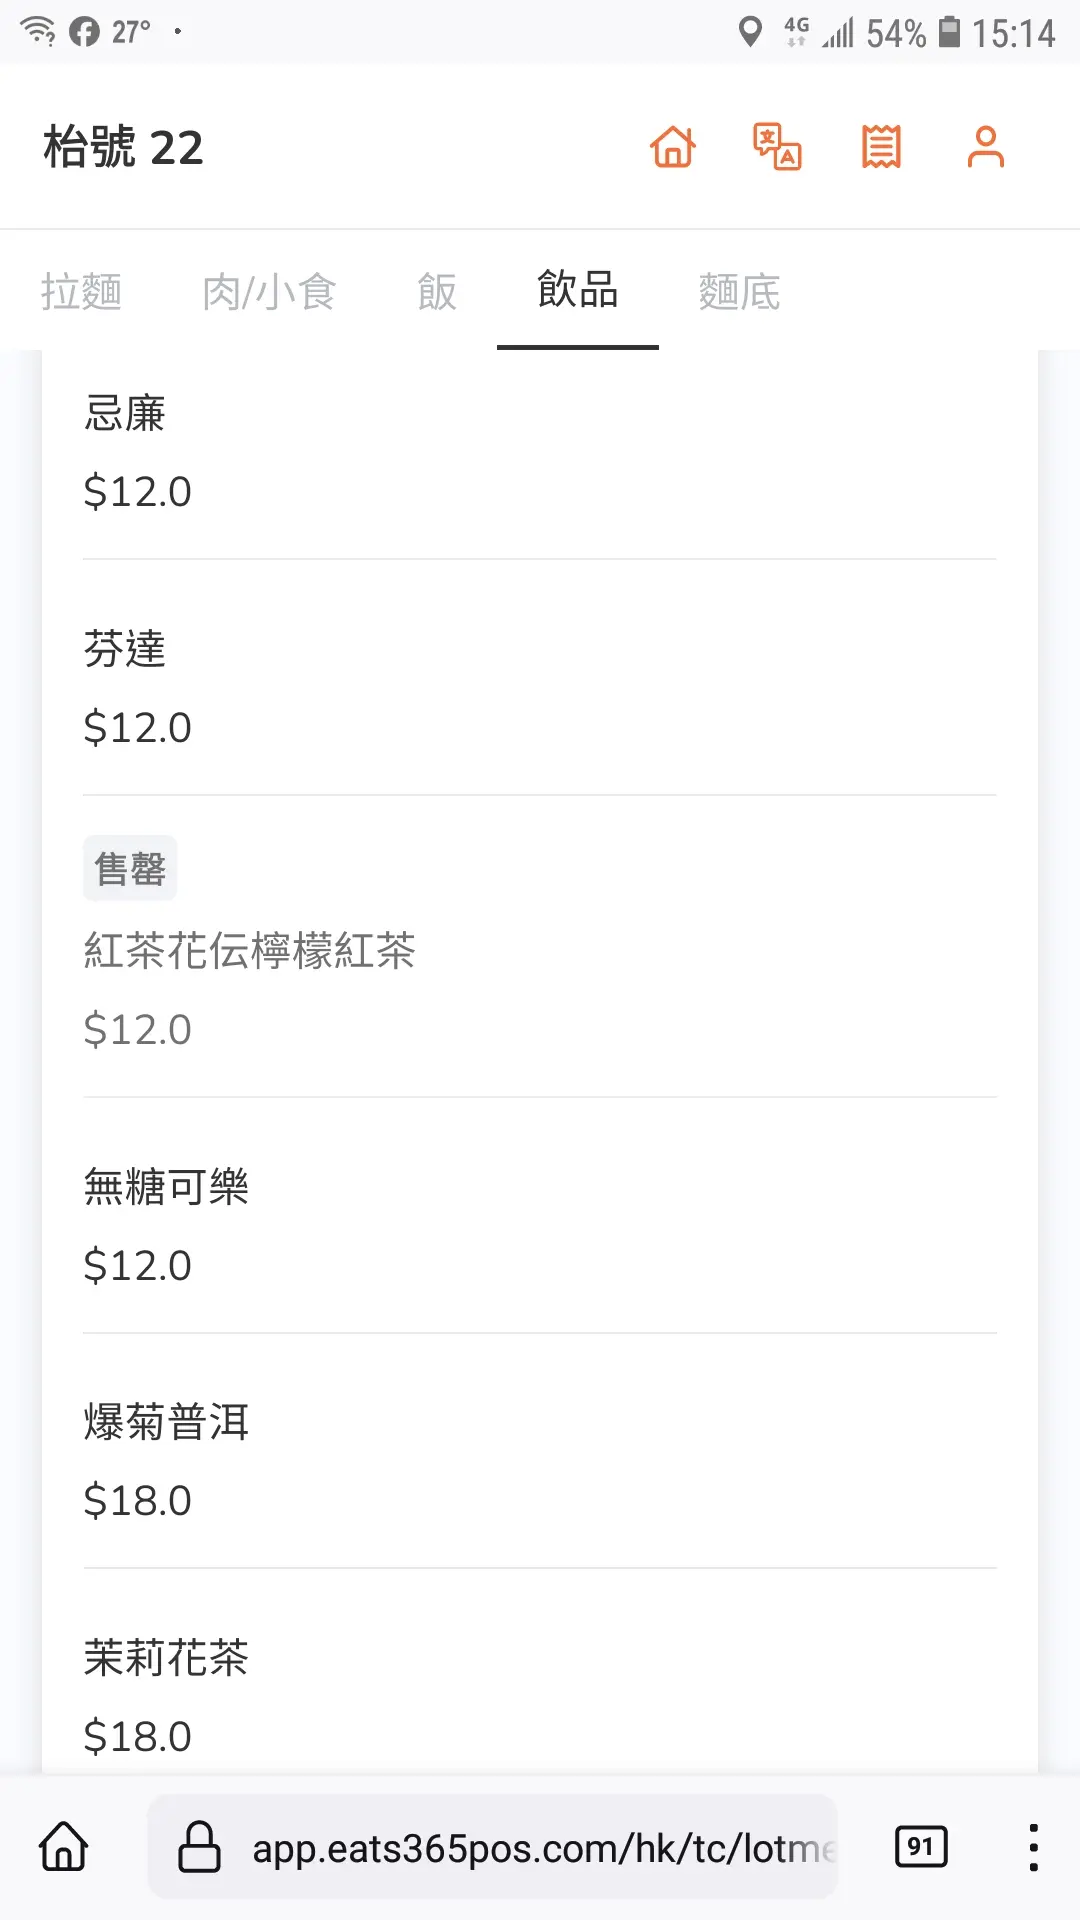The width and height of the screenshot is (1080, 1920).
Task: Tap the browser home button
Action: coord(64,1846)
